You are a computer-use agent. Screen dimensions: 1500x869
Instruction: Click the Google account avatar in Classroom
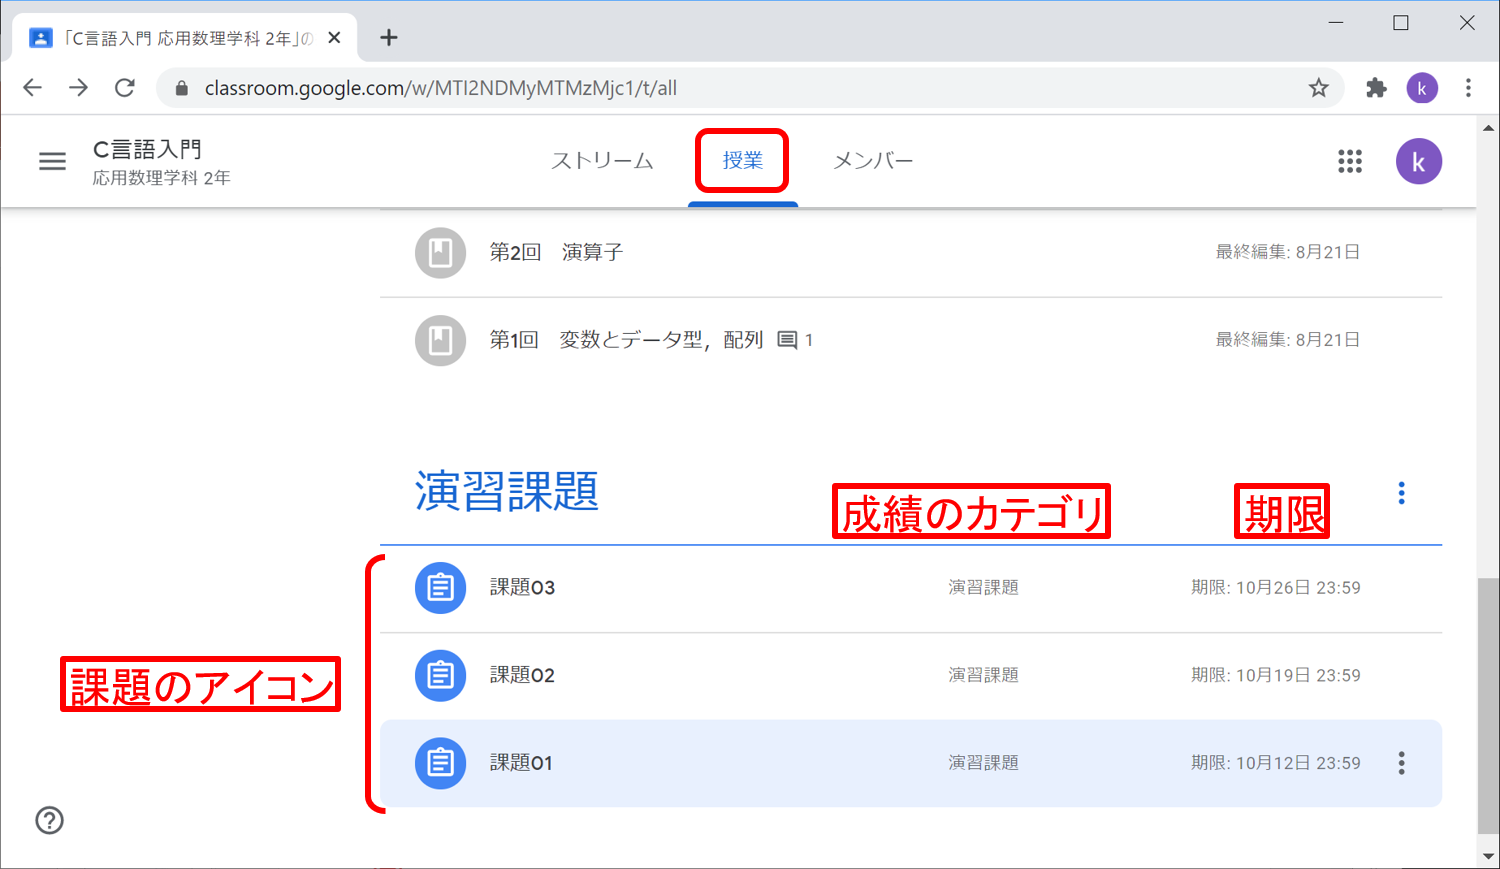point(1418,162)
